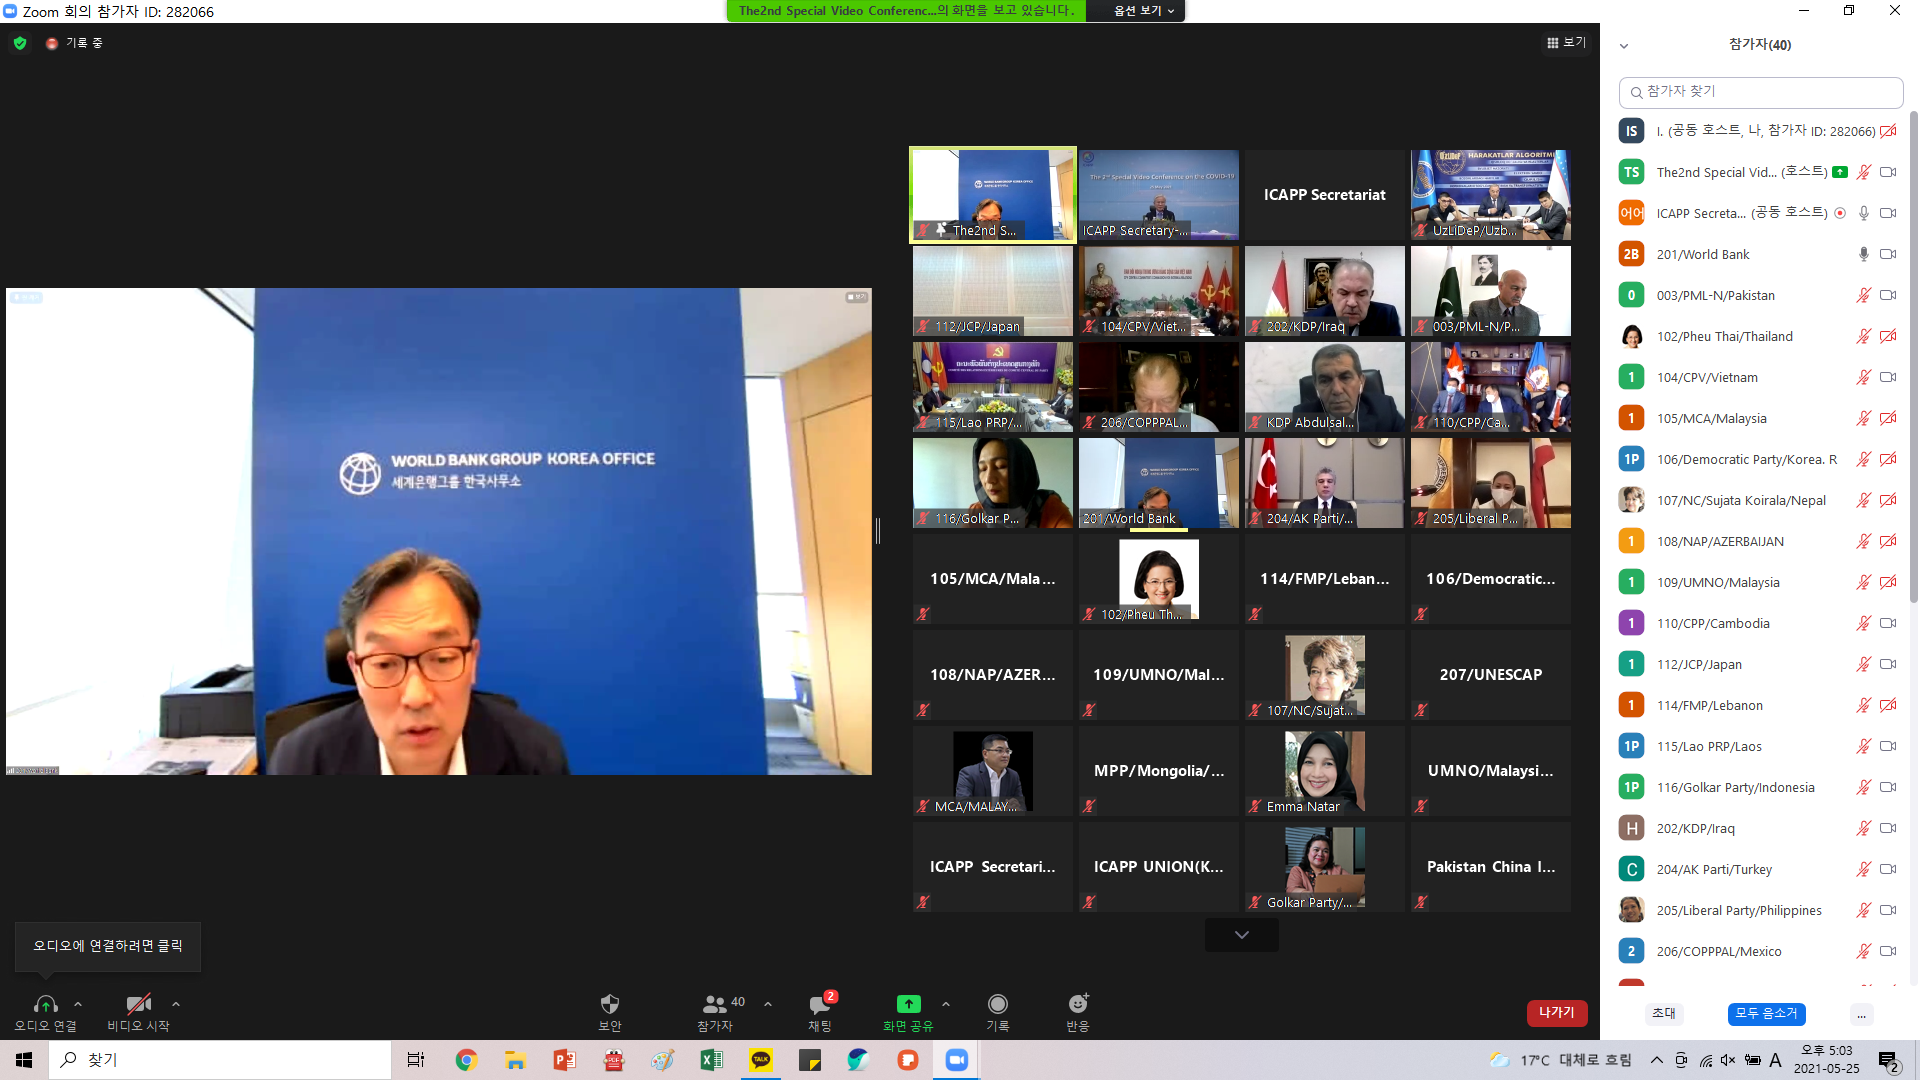Open the Chat icon with 2 notifications
The image size is (1920, 1080).
tap(820, 1004)
